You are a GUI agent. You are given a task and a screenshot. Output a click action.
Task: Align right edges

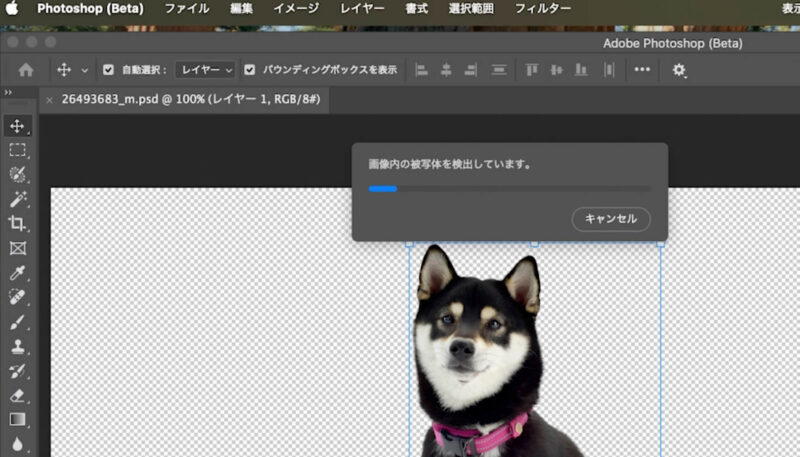pyautogui.click(x=470, y=70)
